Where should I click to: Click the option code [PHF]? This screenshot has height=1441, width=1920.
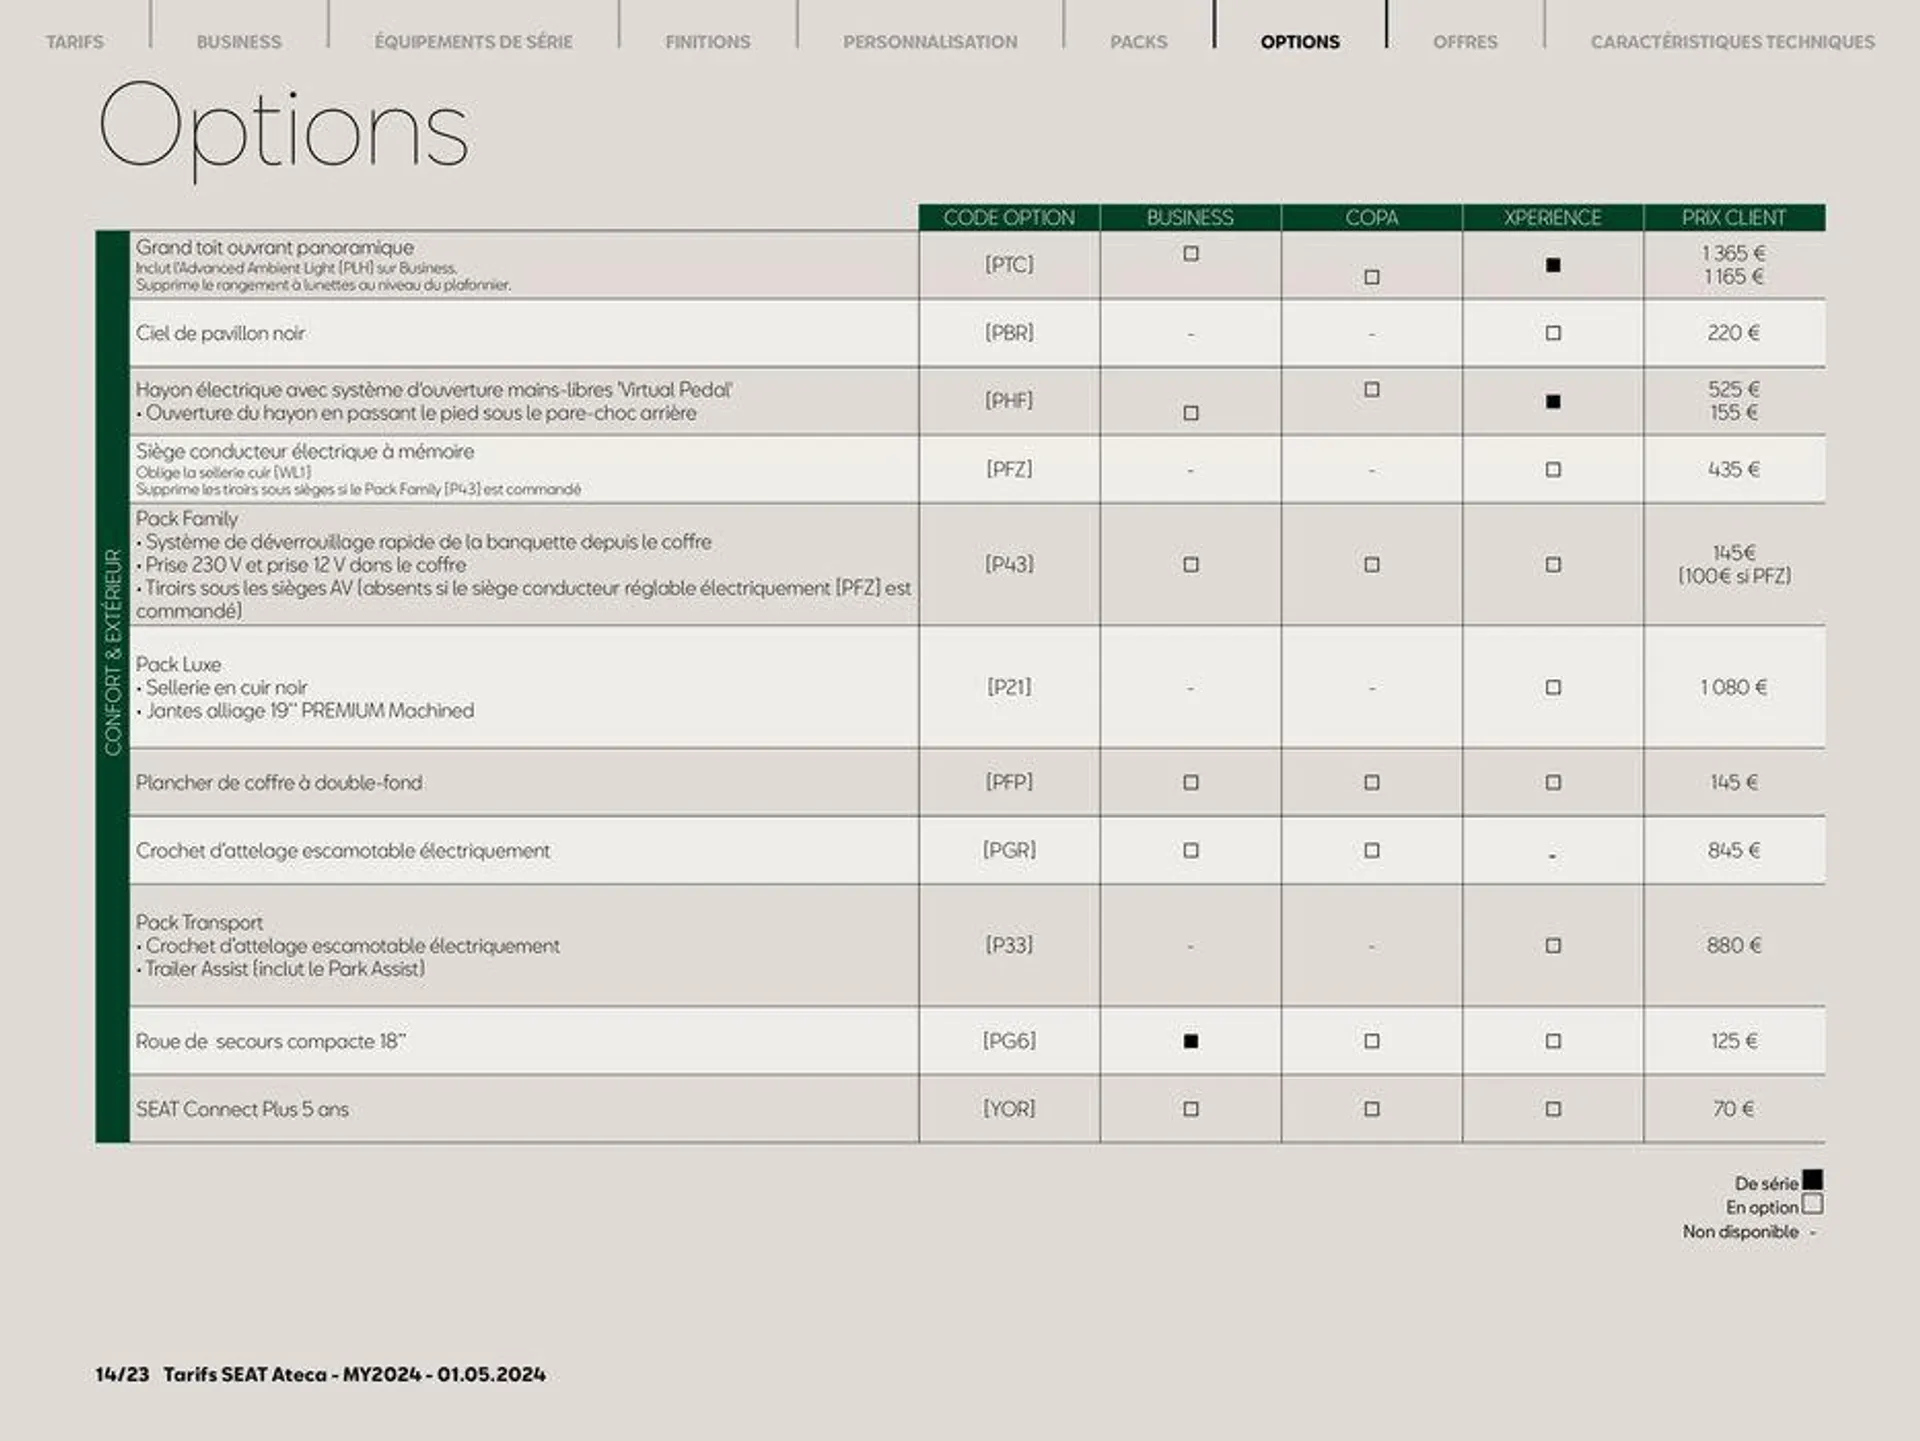point(1010,401)
